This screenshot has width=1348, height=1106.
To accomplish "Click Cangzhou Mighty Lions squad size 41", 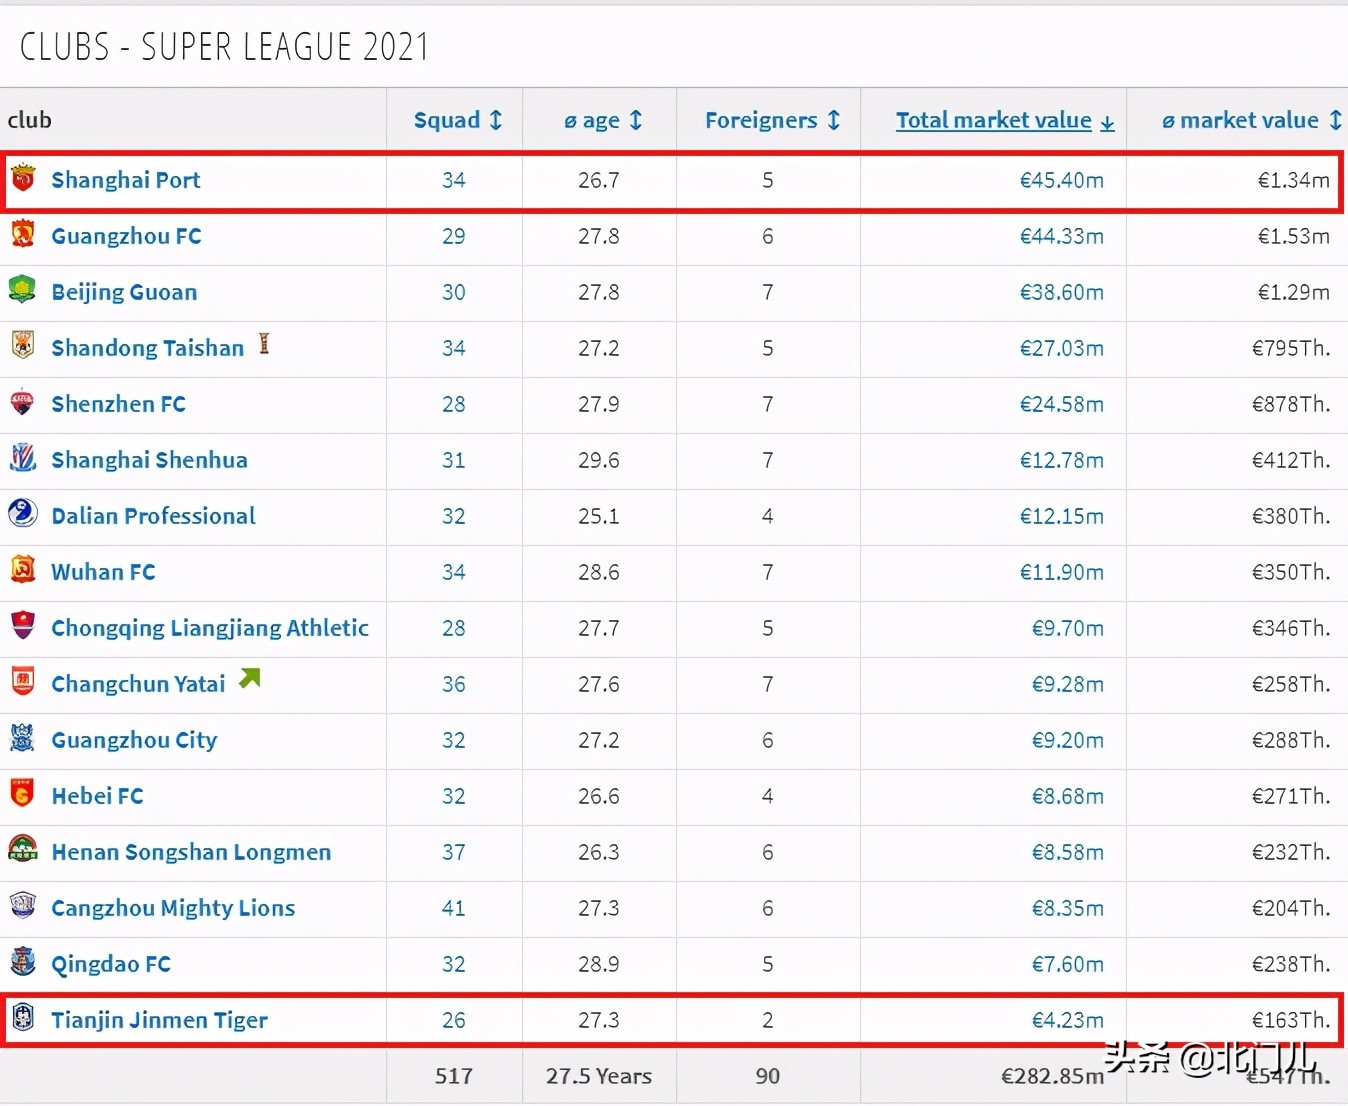I will 454,908.
